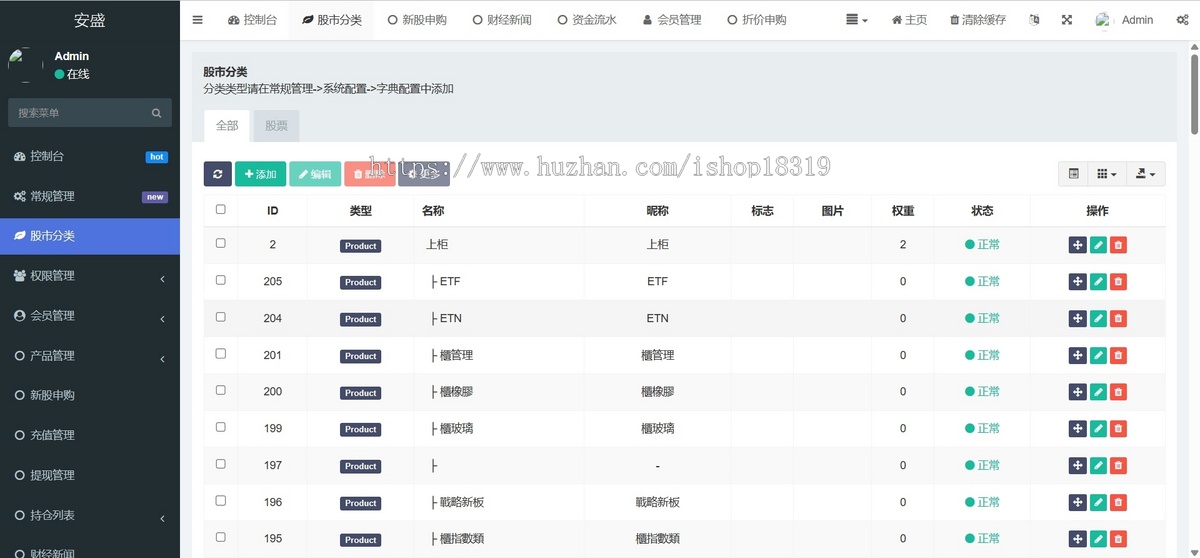Image resolution: width=1200 pixels, height=558 pixels.
Task: Edit the ETN row with pencil icon
Action: click(x=1098, y=319)
